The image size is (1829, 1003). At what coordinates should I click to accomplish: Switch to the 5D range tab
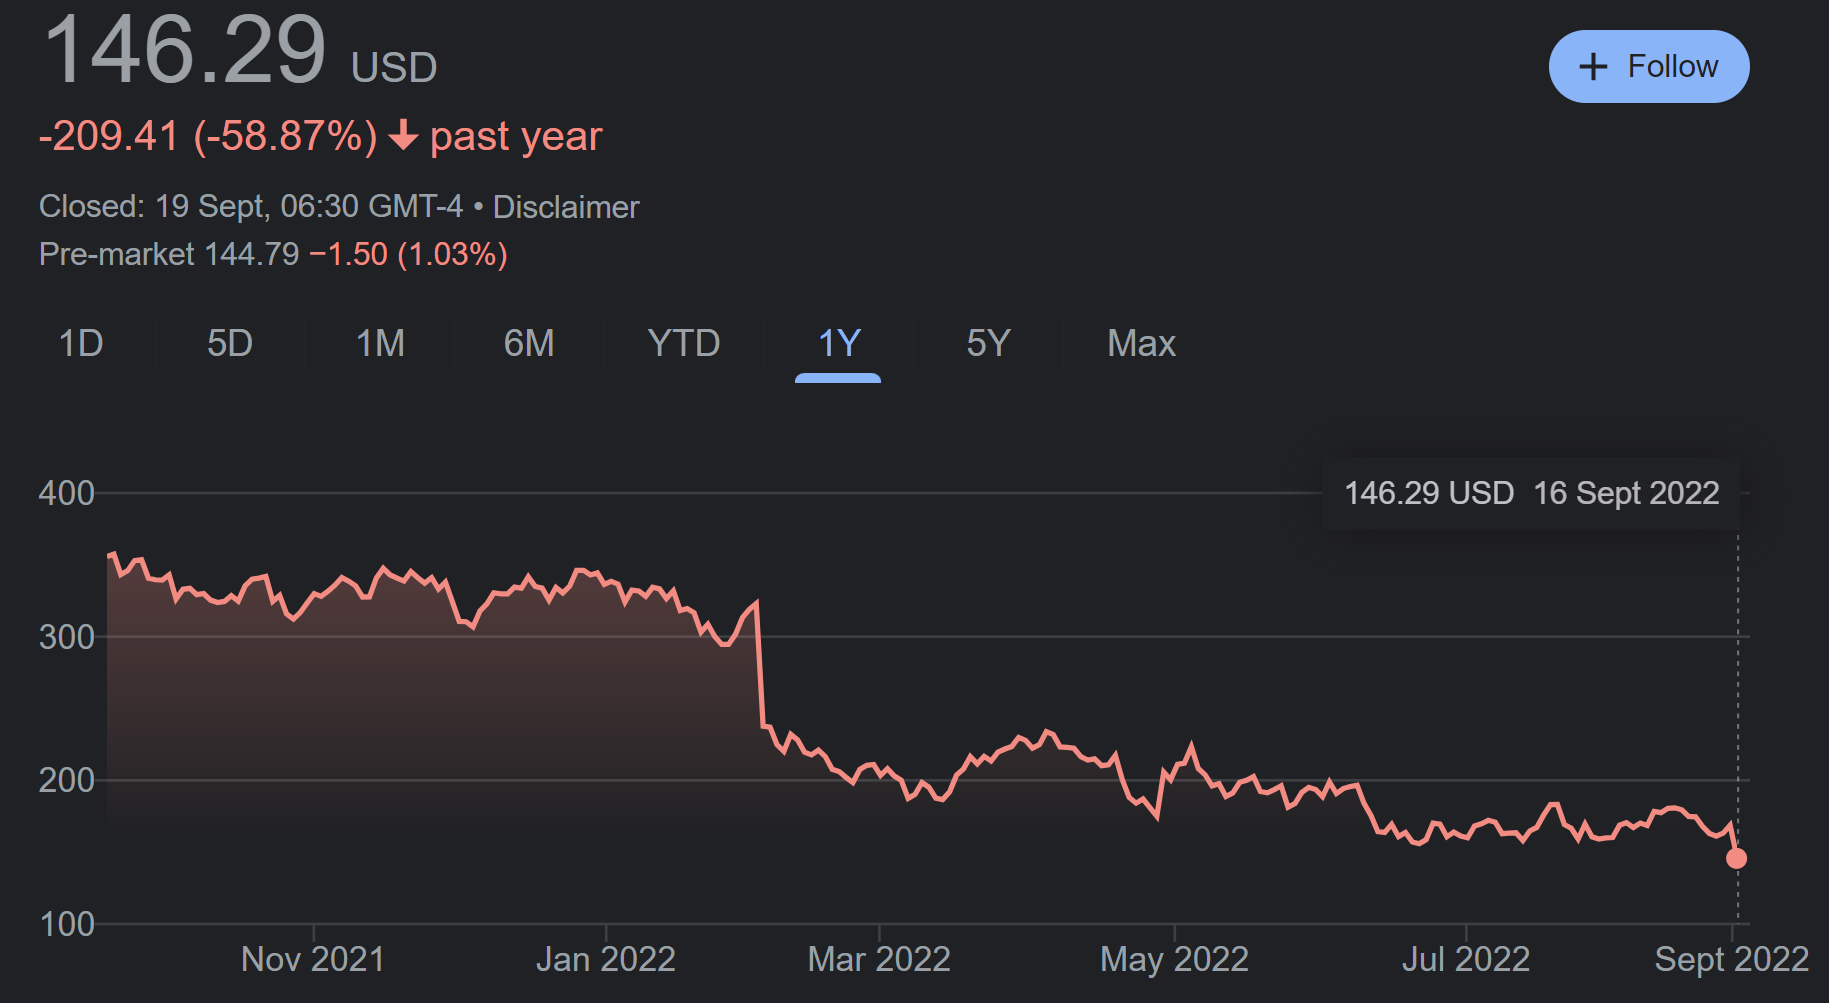[x=229, y=344]
